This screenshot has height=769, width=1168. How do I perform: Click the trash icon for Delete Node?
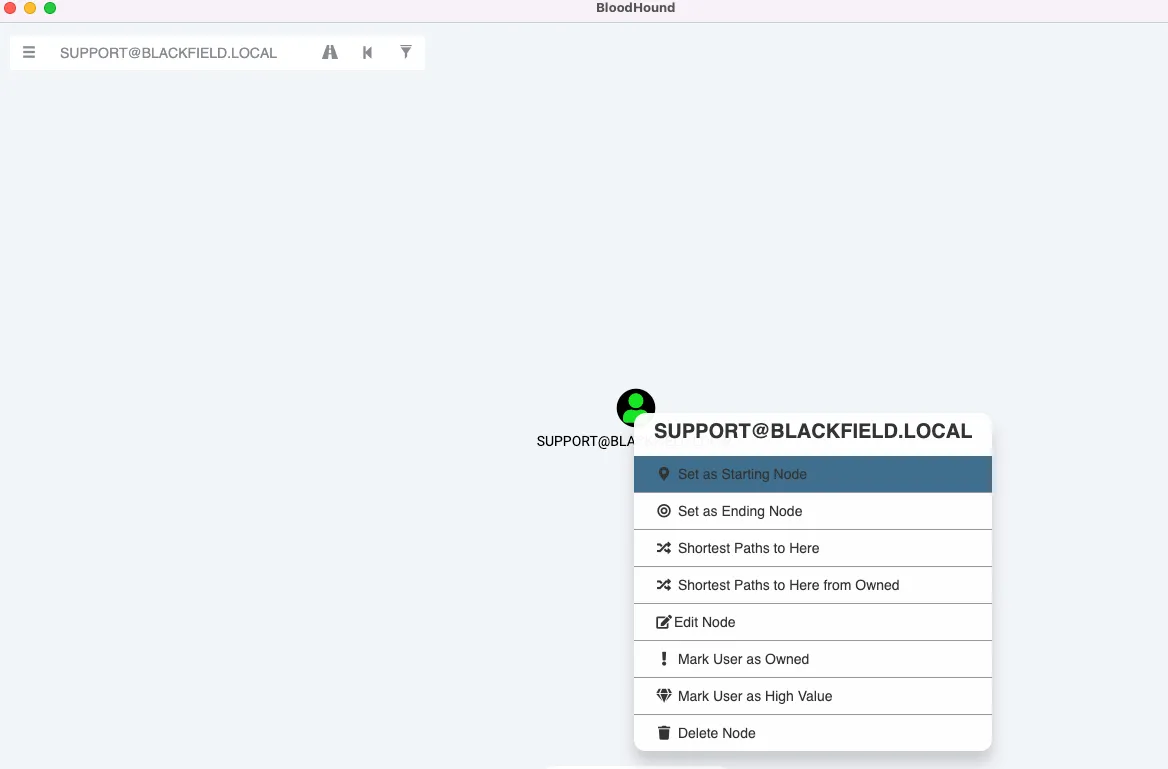(663, 733)
